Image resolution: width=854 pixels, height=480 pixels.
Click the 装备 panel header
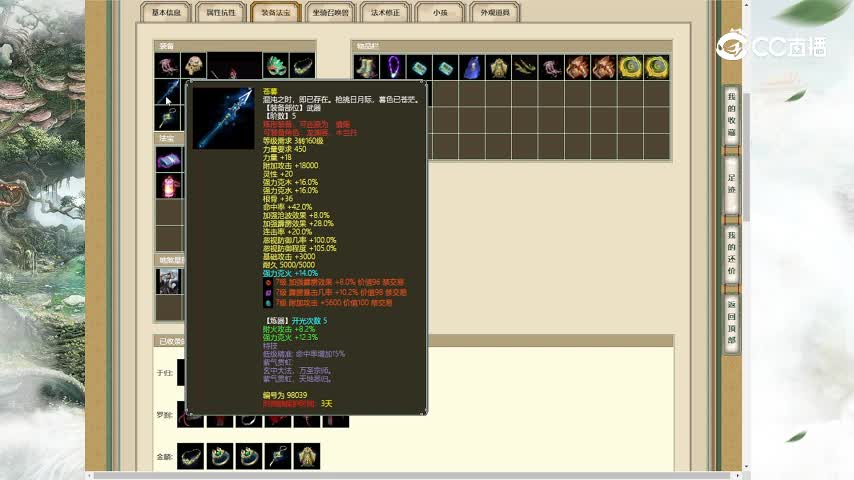[235, 46]
